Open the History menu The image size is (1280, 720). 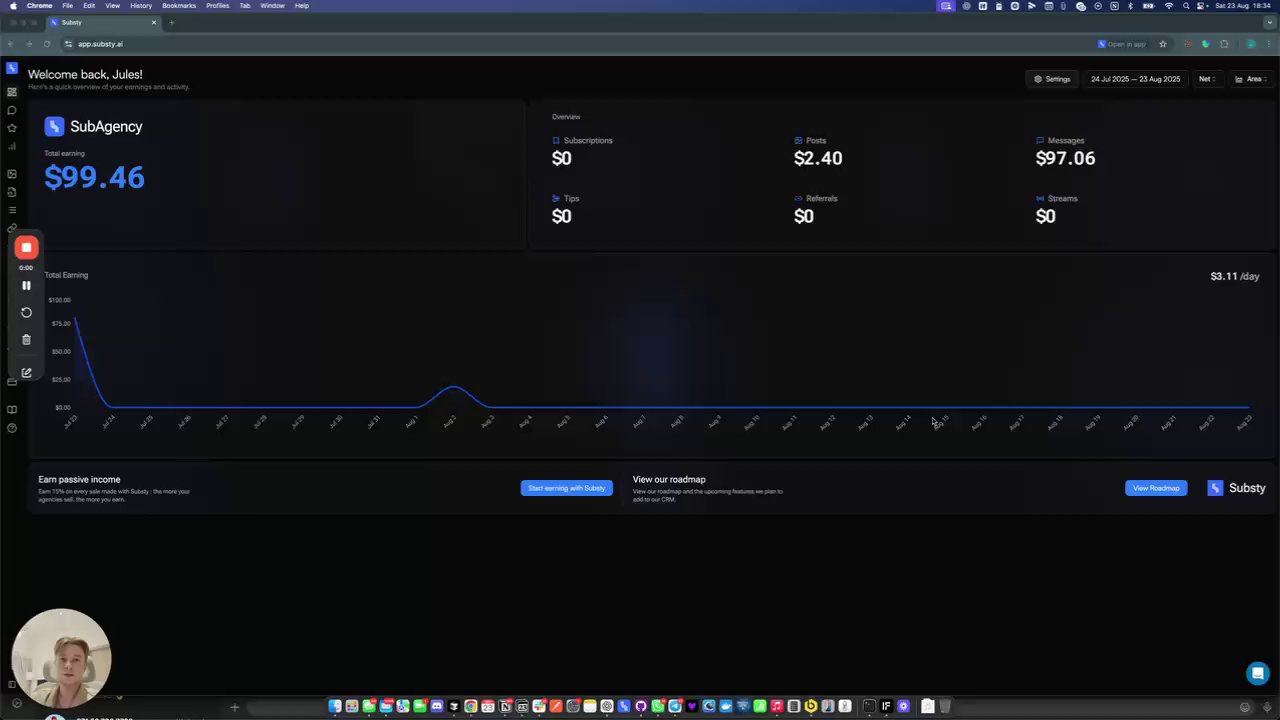(x=141, y=5)
